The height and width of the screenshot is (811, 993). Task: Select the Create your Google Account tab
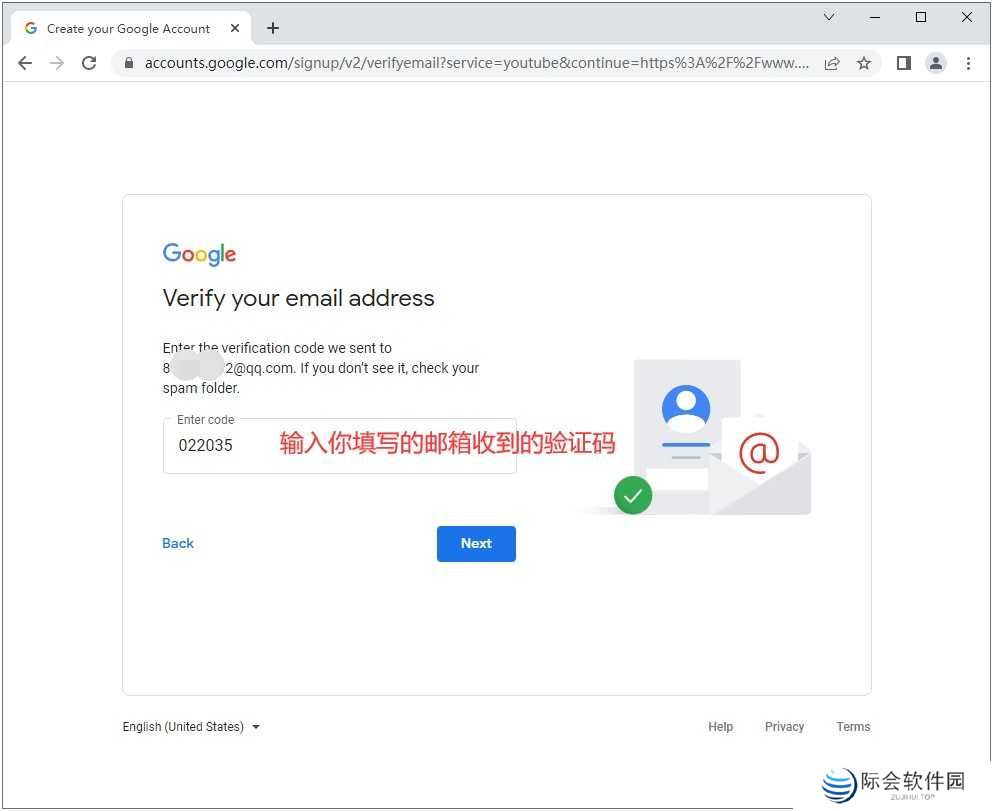[x=129, y=28]
